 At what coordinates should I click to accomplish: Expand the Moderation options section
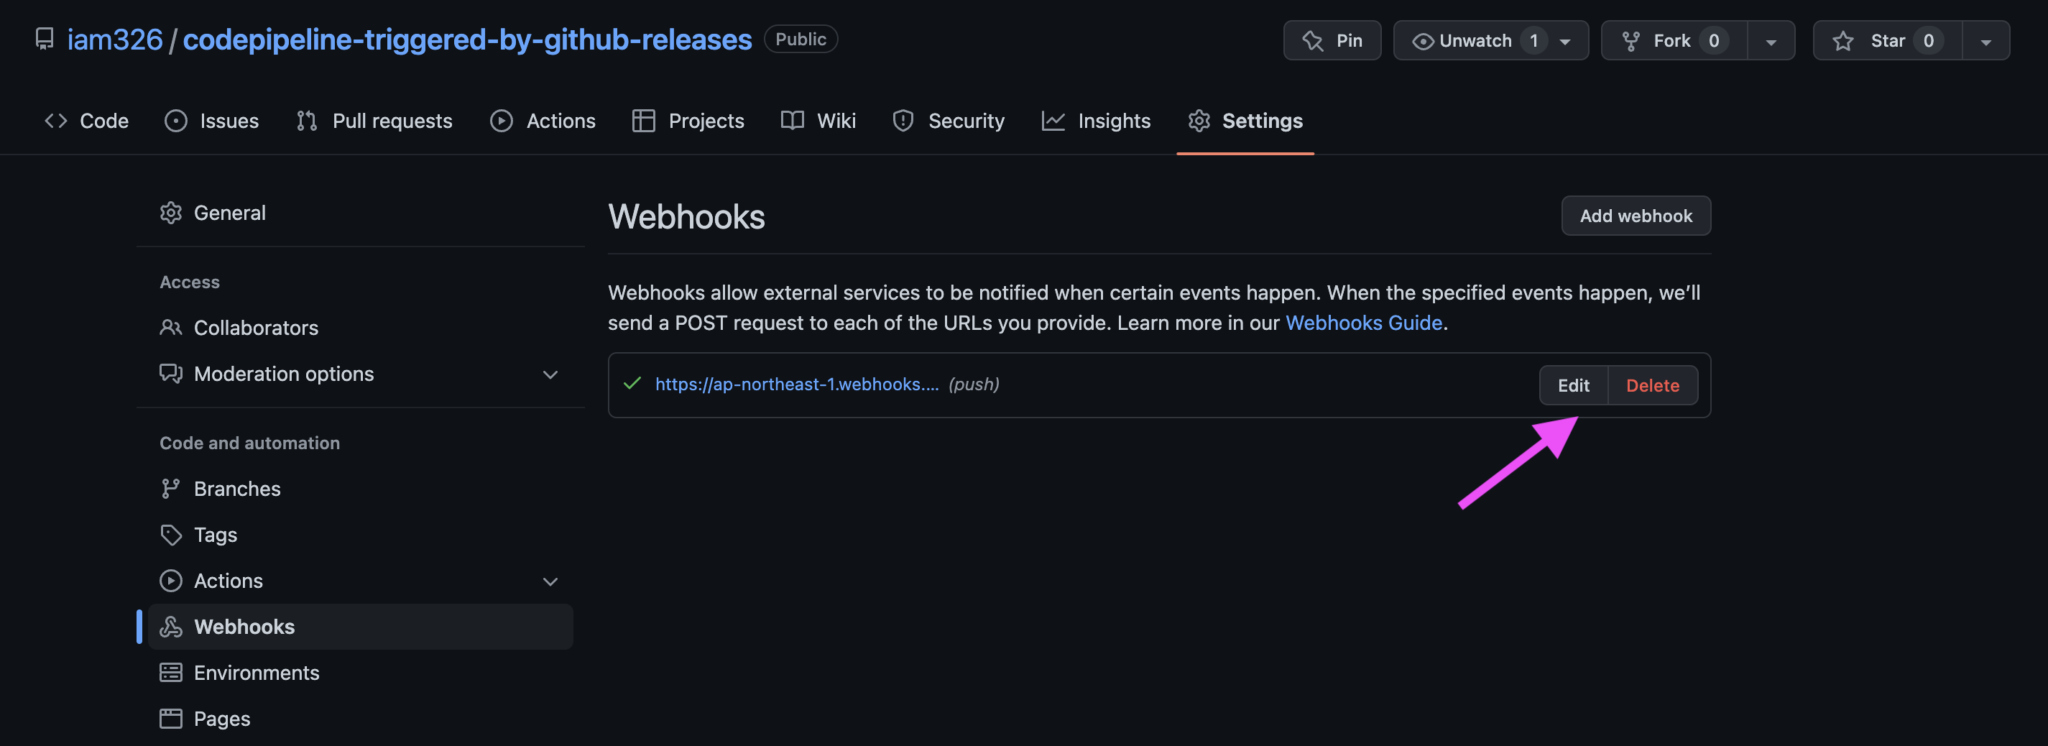pyautogui.click(x=551, y=374)
